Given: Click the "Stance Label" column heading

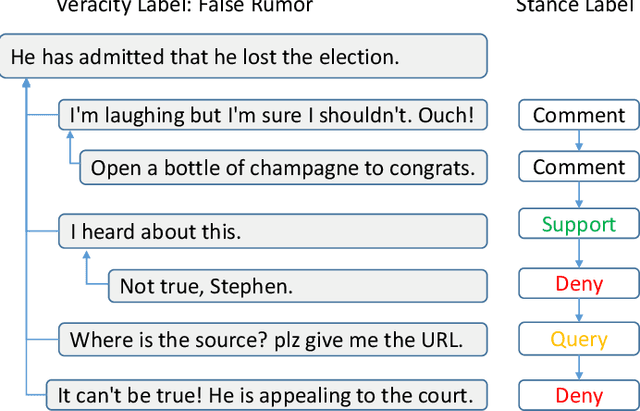Looking at the screenshot, I should pyautogui.click(x=577, y=7).
